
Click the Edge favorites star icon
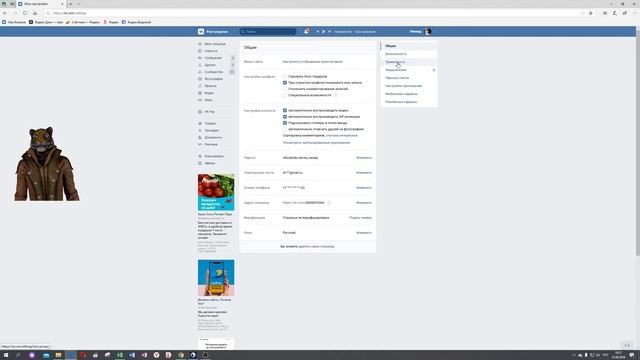click(591, 13)
